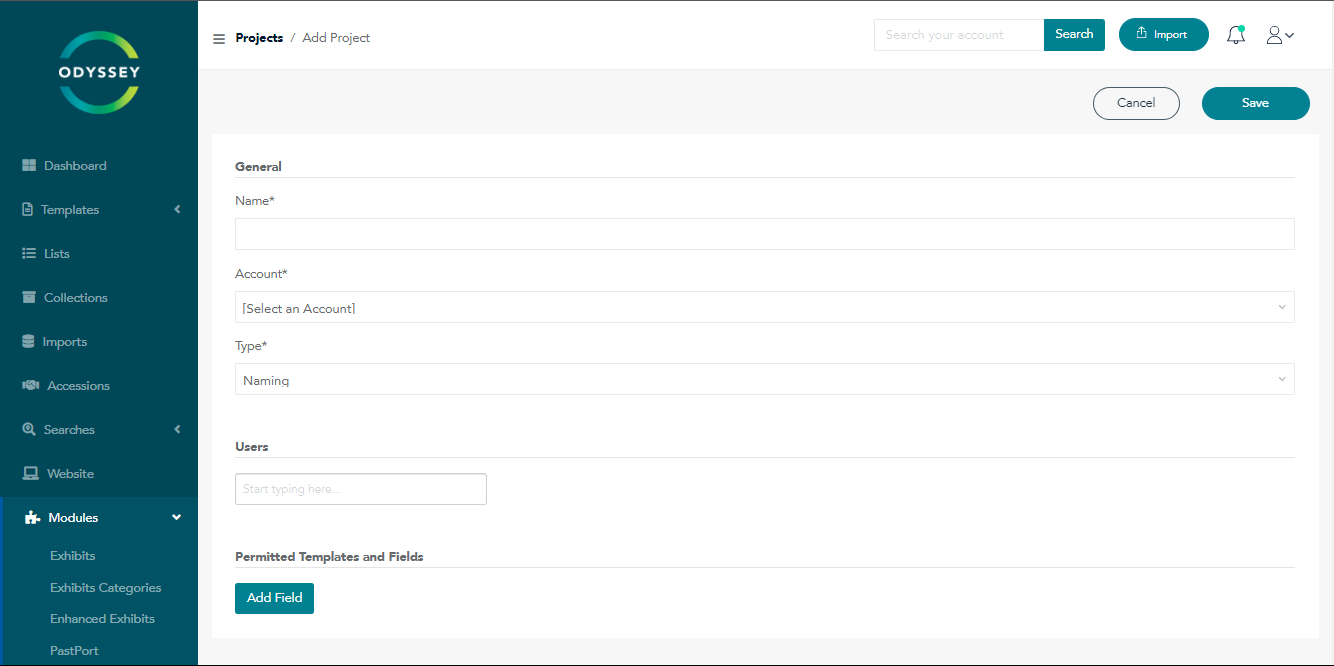
Task: Click the Search button
Action: tap(1074, 35)
